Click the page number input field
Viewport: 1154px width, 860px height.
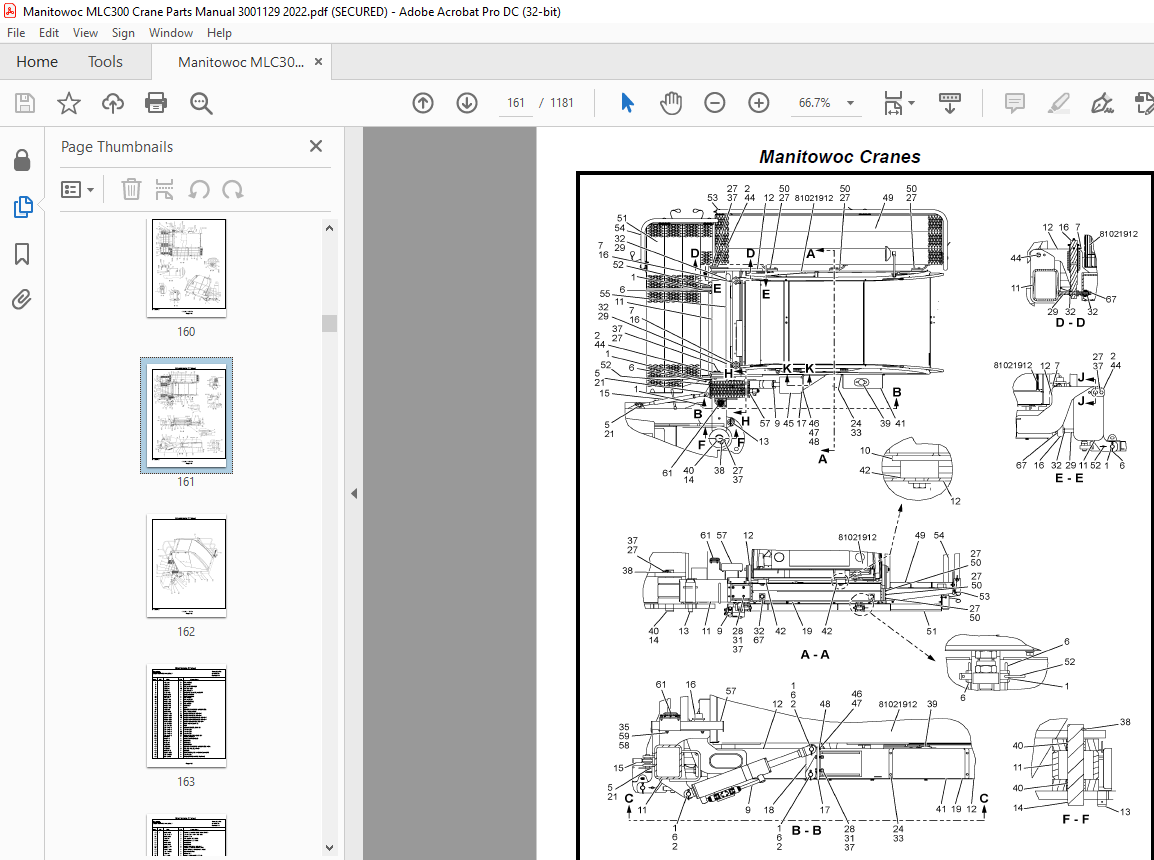515,103
